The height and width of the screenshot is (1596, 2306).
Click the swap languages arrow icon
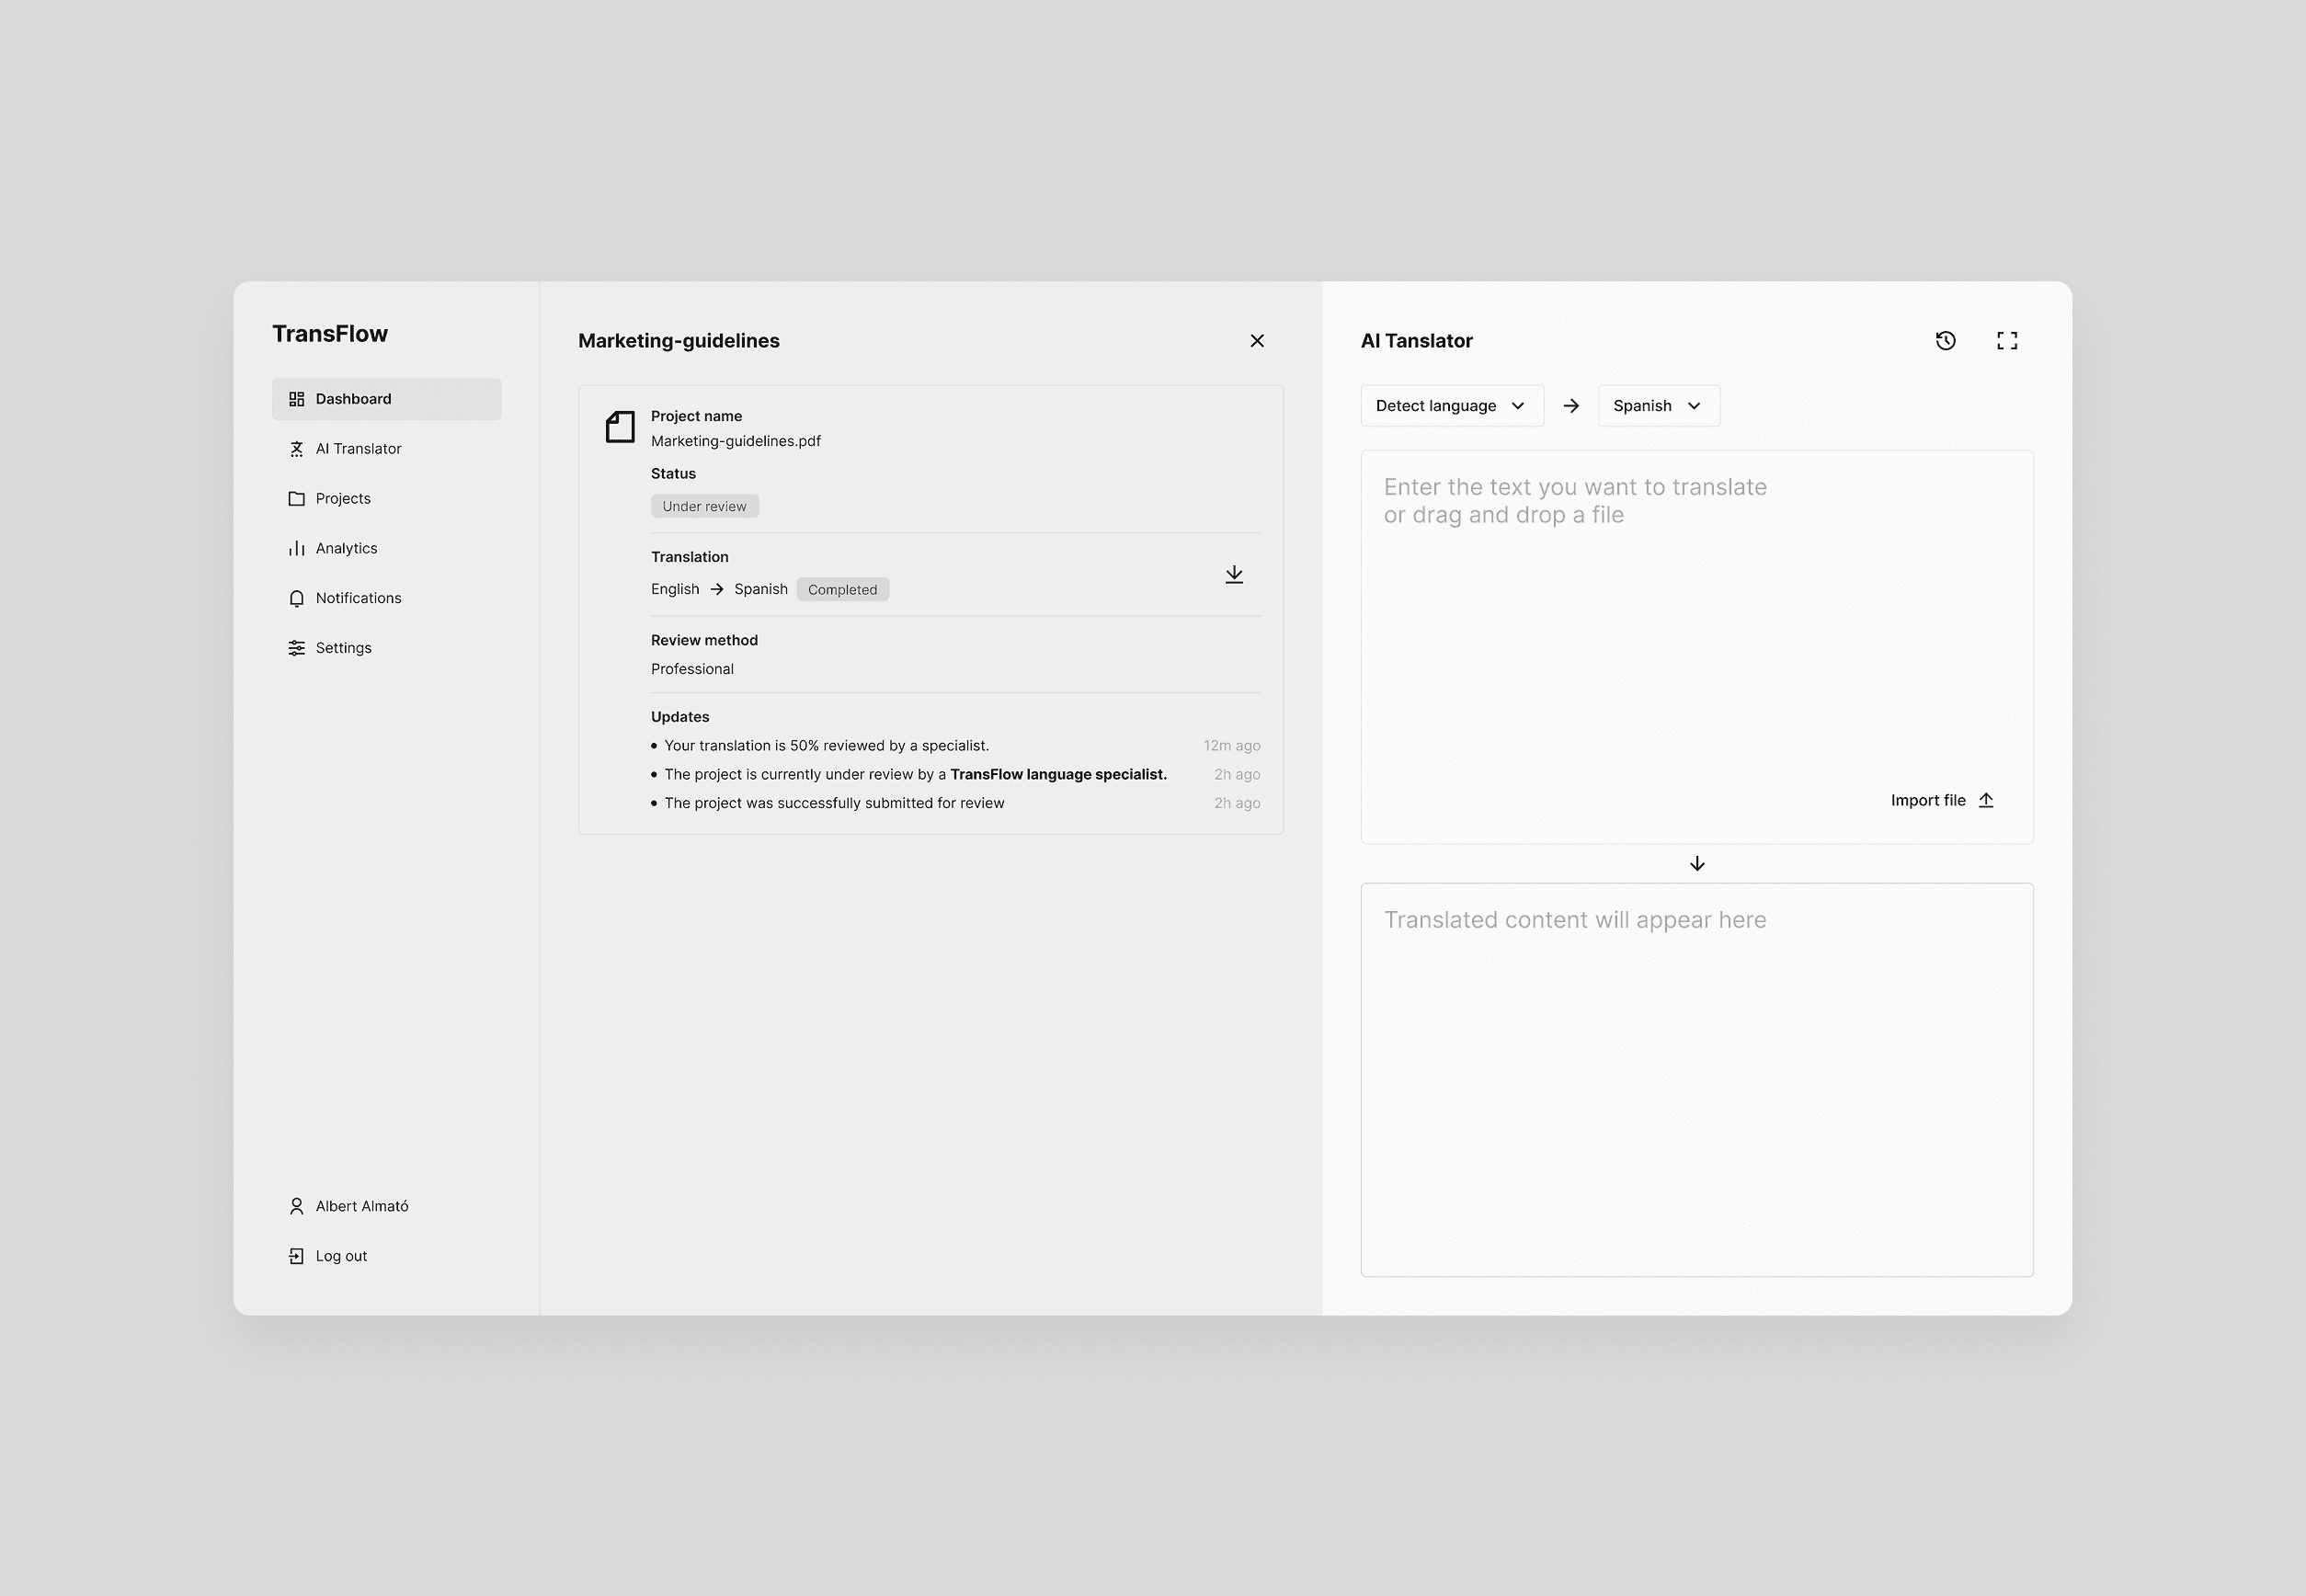tap(1571, 406)
